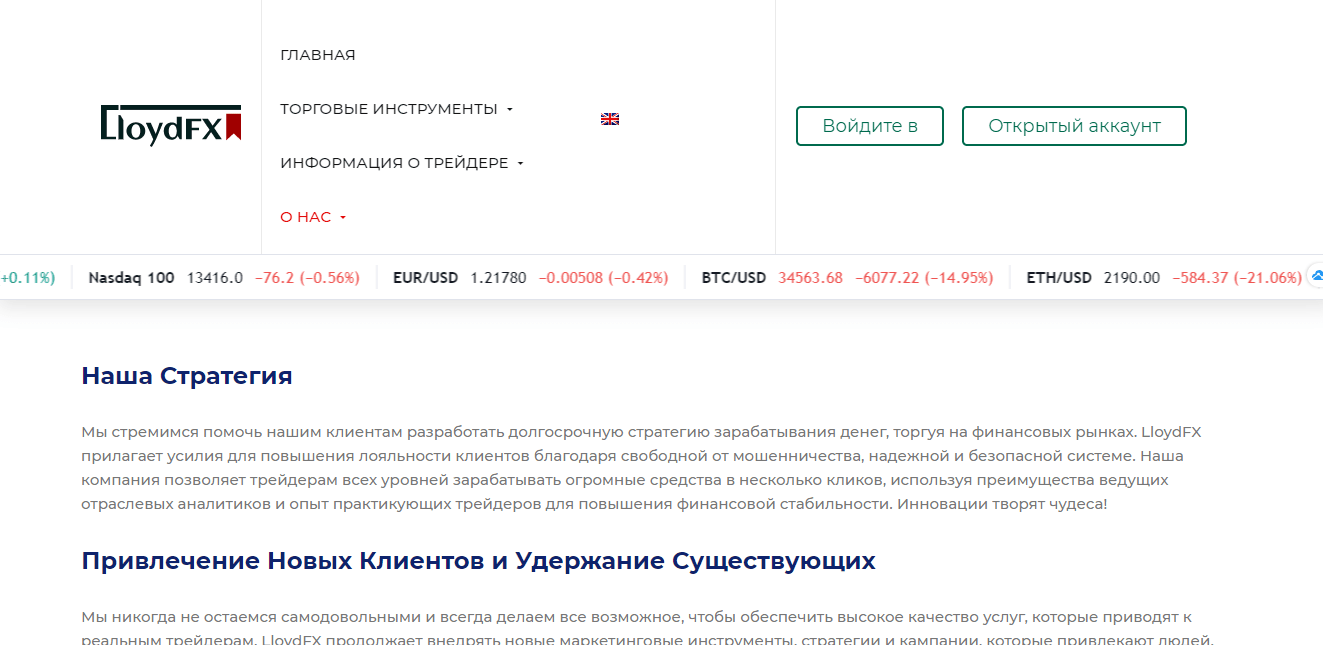This screenshot has height=645, width=1323.
Task: Click the TradingView icon at ticker edge
Action: click(x=1316, y=275)
